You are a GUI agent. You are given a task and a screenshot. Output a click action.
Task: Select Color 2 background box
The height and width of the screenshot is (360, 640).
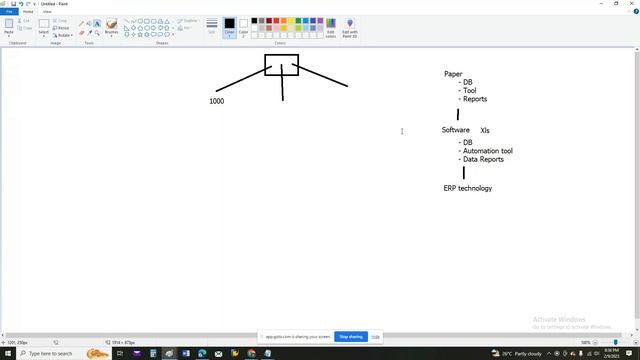243,28
